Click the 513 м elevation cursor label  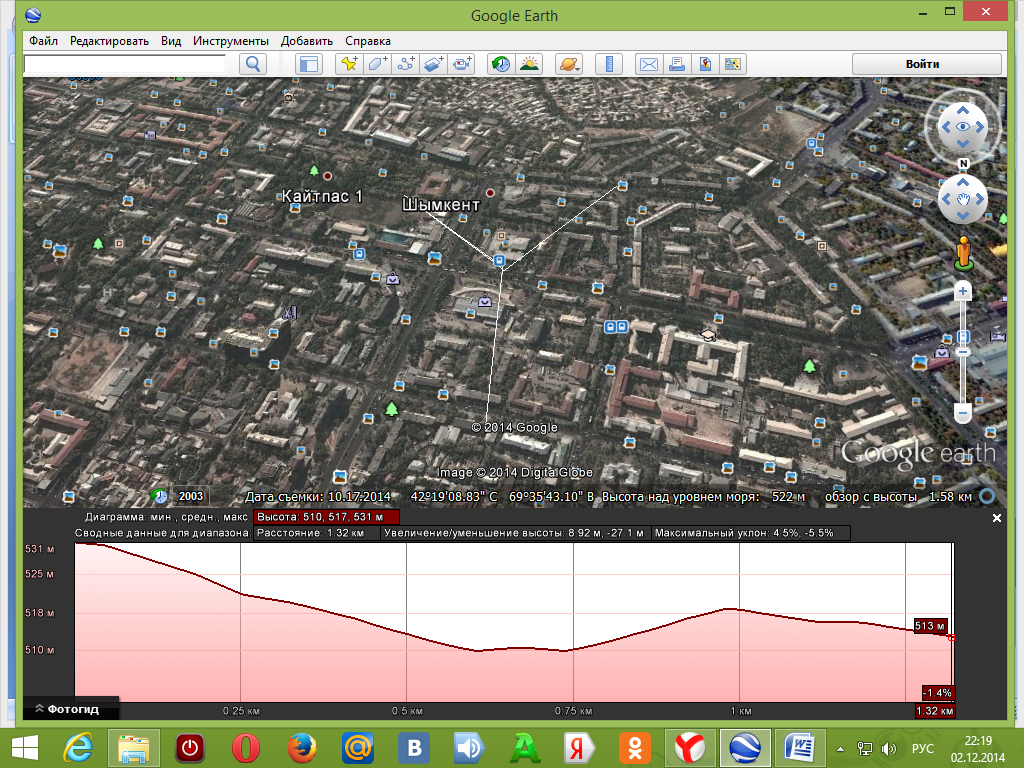pos(930,626)
